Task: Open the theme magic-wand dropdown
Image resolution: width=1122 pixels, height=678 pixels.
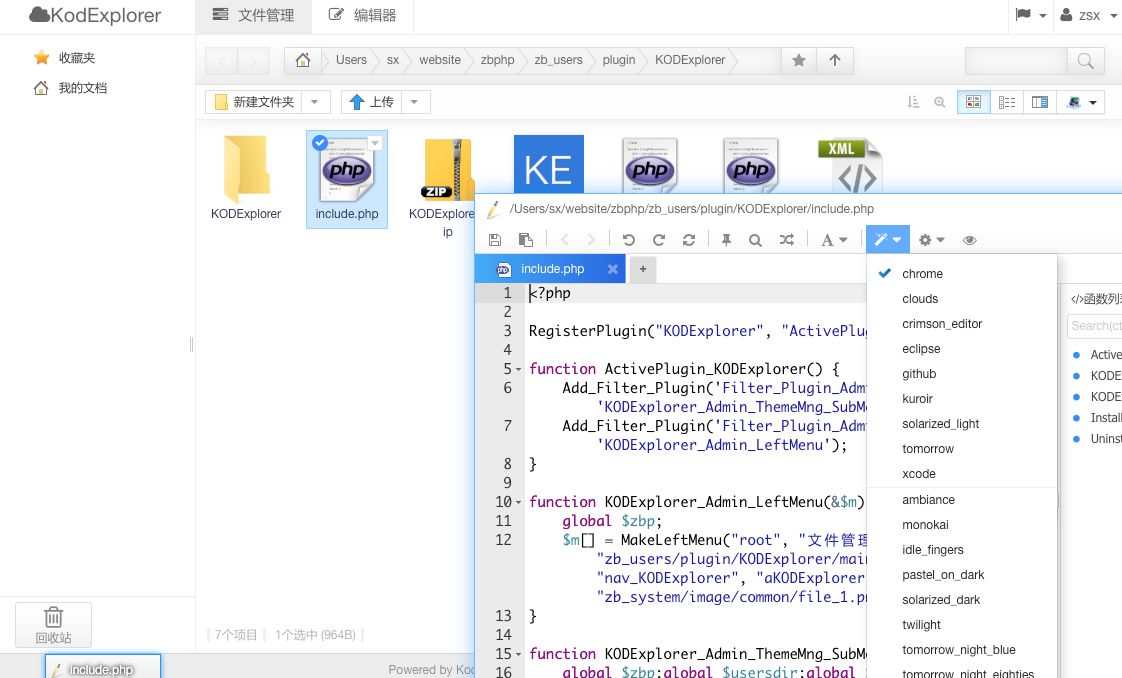Action: 888,240
